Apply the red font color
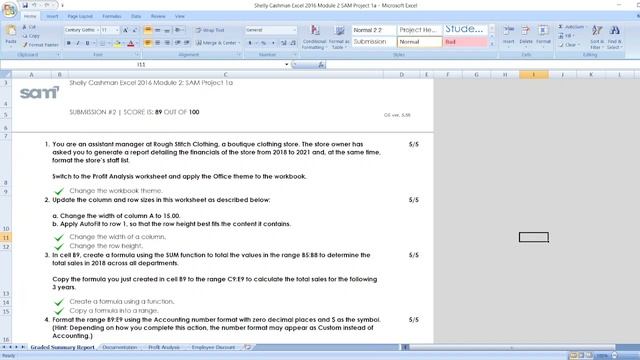The width and height of the screenshot is (640, 360). click(x=131, y=43)
